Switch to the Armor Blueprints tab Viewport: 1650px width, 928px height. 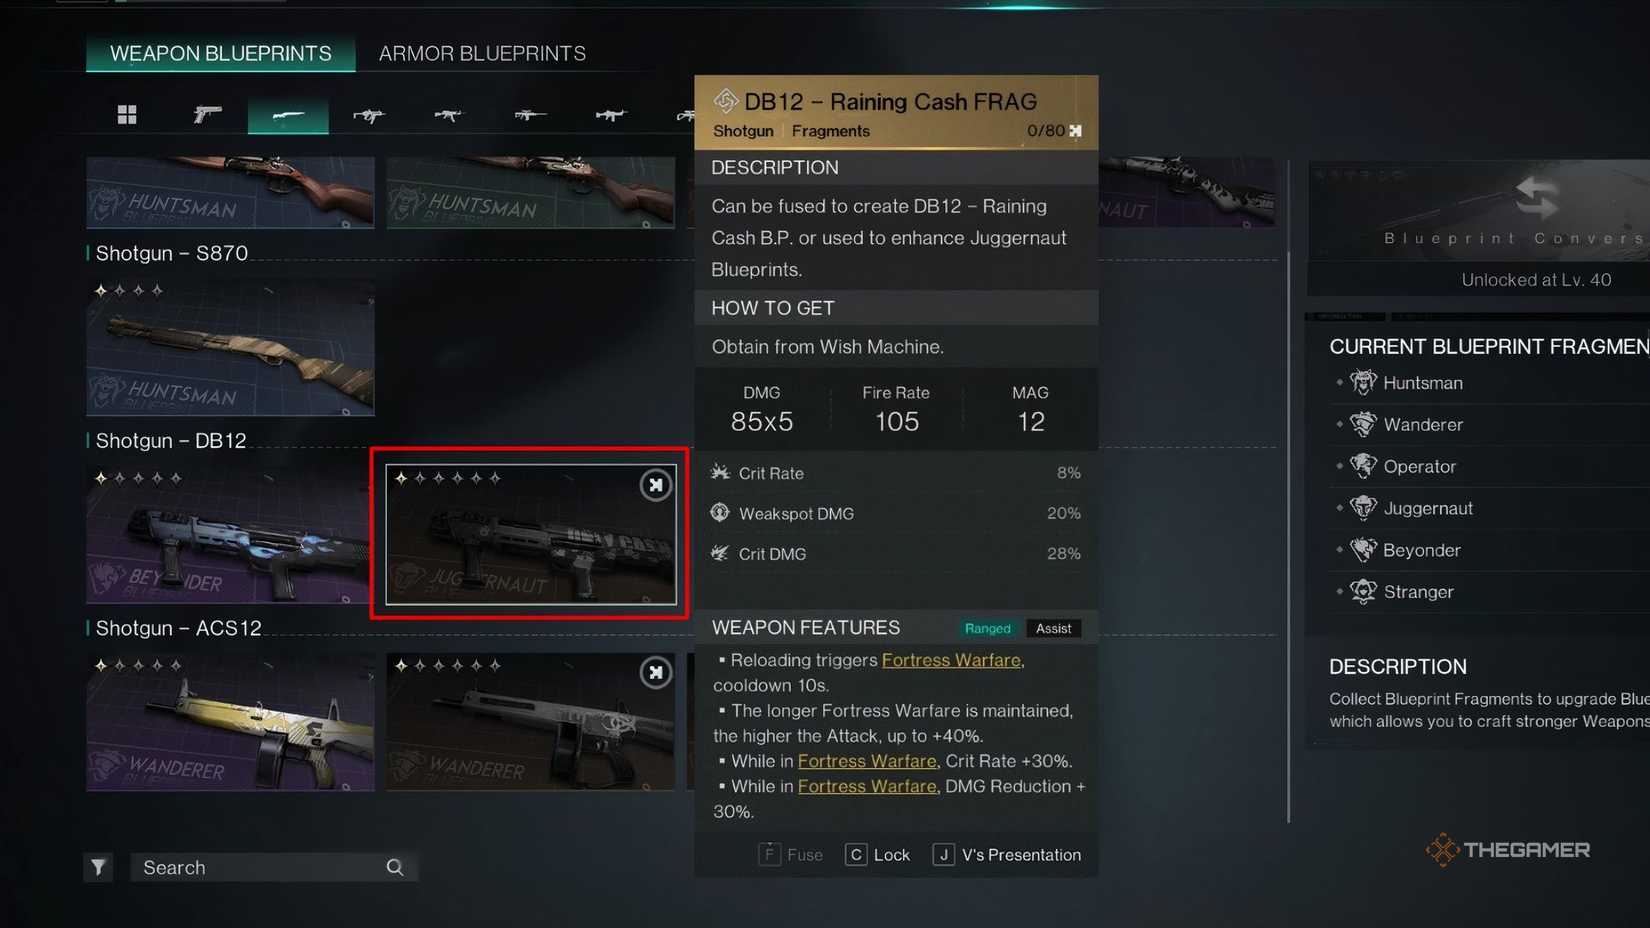[x=482, y=54]
